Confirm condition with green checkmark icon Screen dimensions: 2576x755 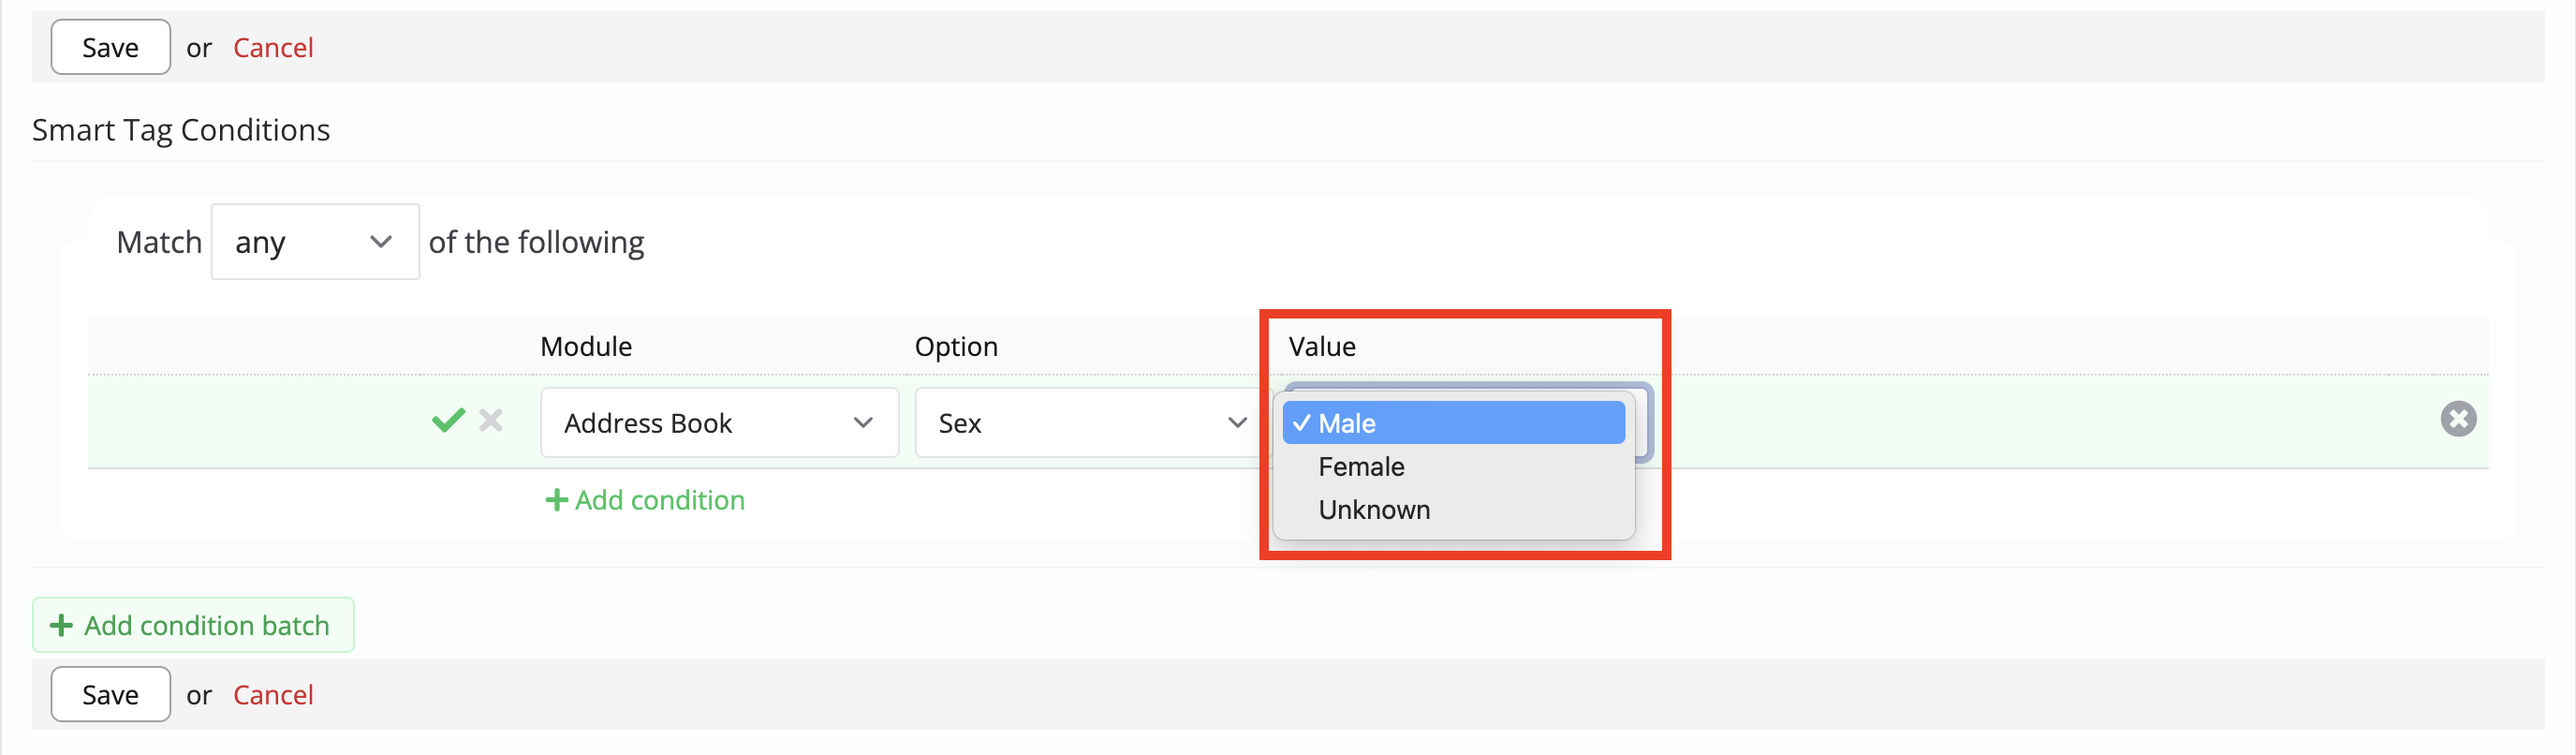point(448,420)
